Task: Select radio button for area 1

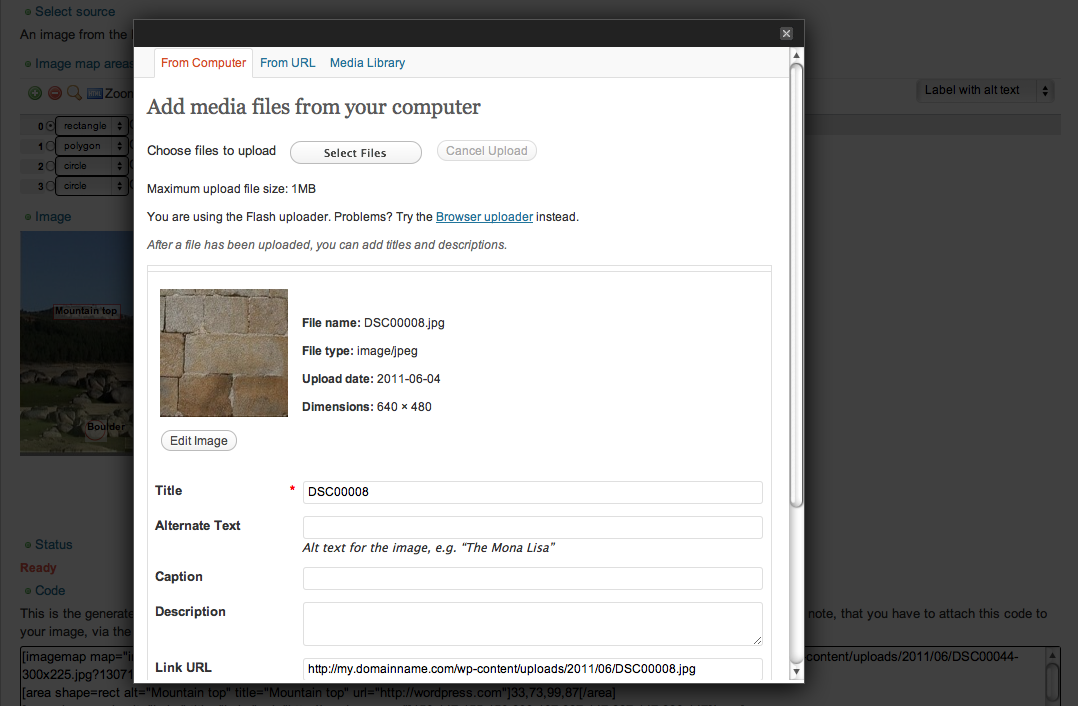Action: [50, 146]
